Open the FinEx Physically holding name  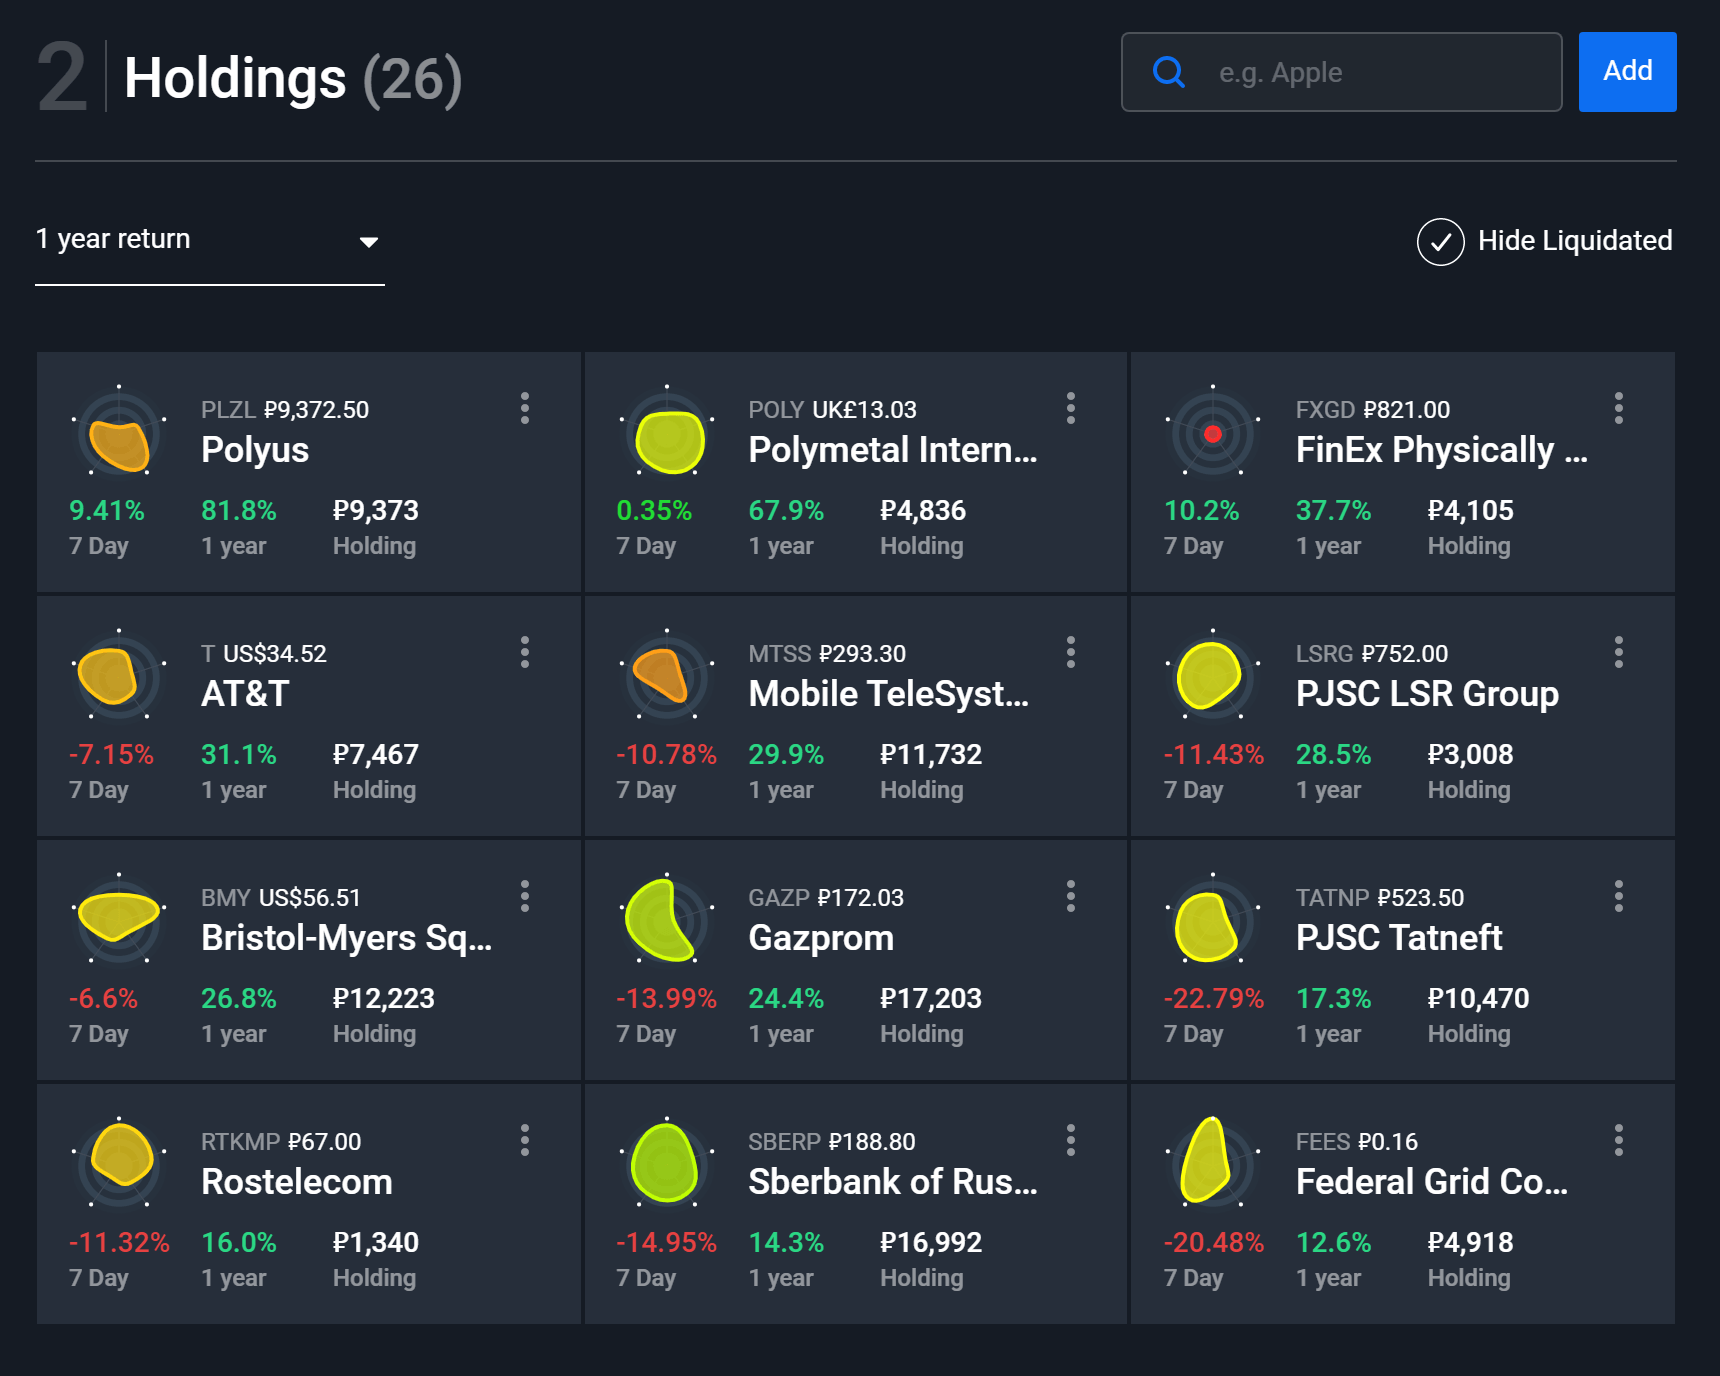coord(1442,450)
